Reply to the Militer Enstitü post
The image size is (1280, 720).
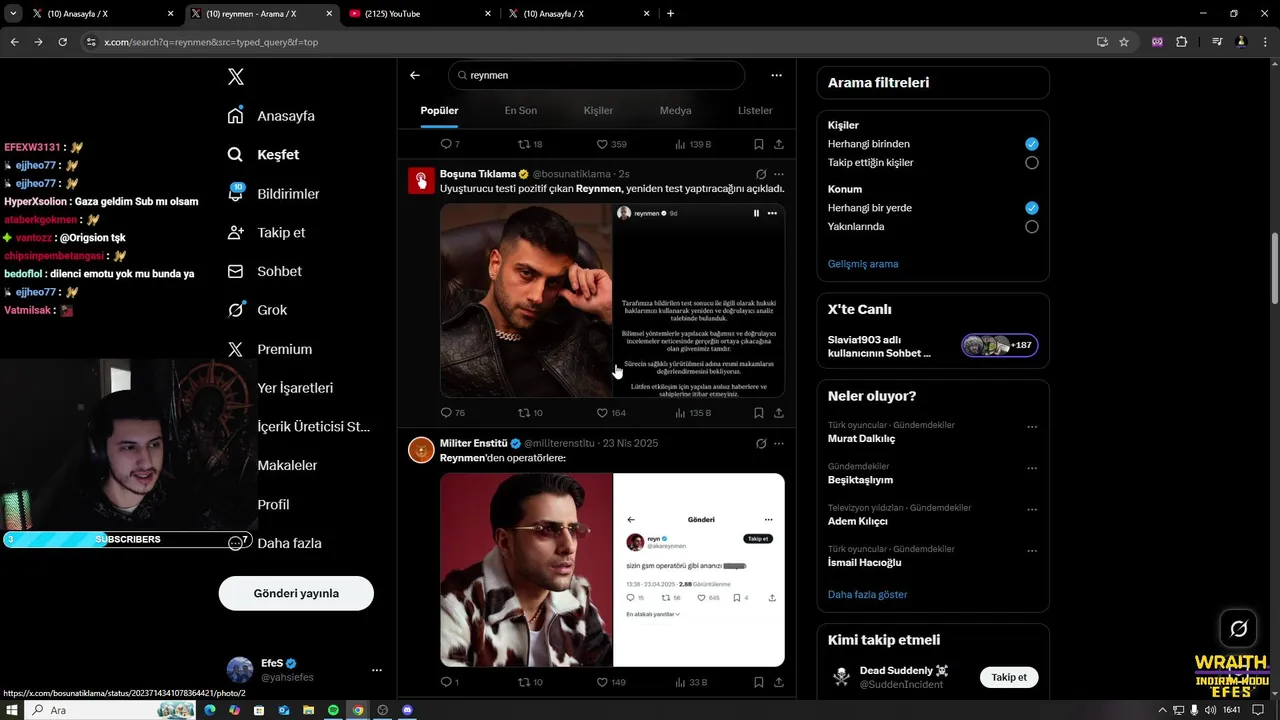click(x=450, y=682)
